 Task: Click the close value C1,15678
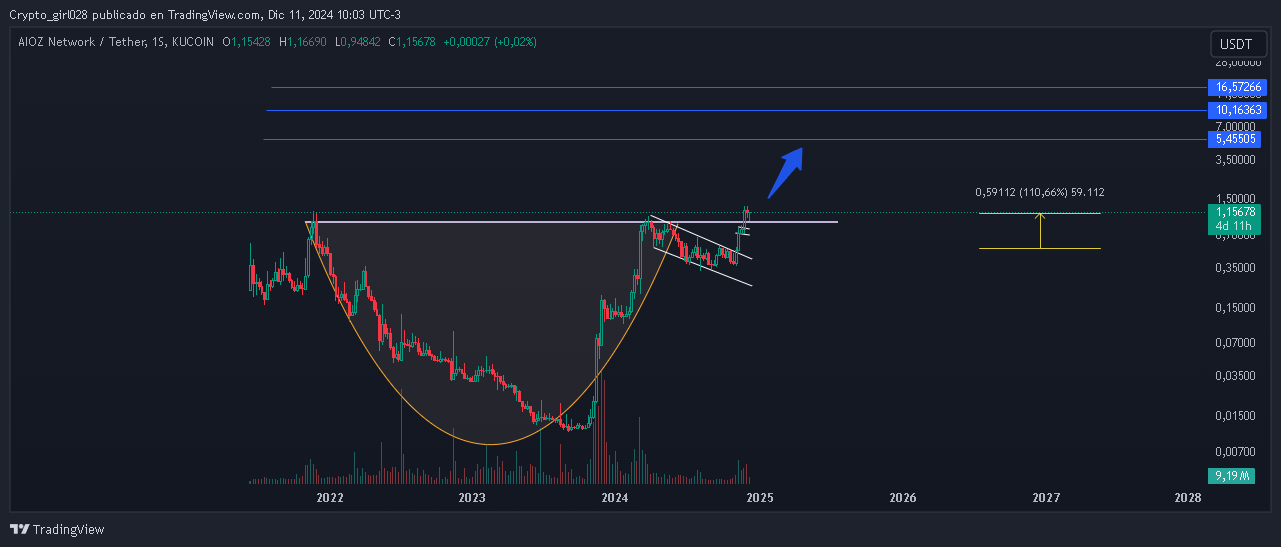tap(413, 42)
